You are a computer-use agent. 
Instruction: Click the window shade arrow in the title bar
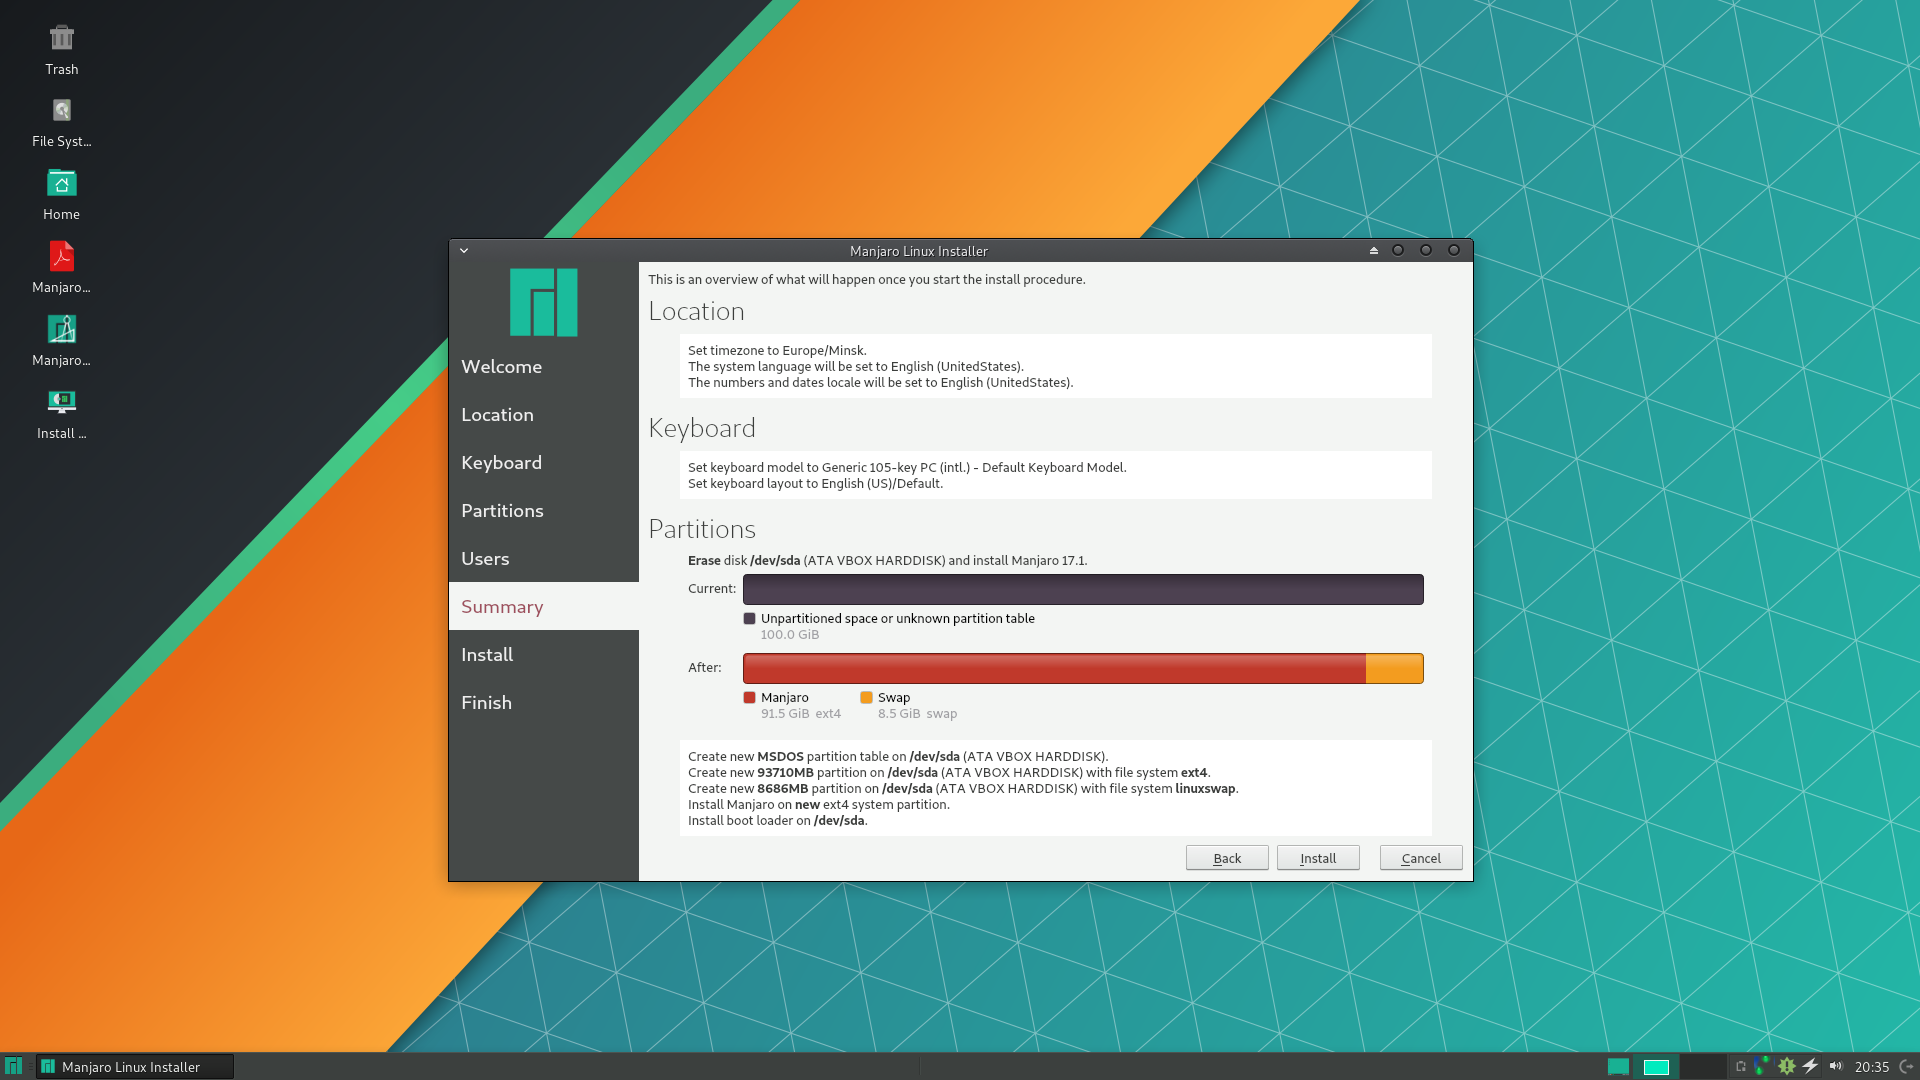(x=1374, y=251)
